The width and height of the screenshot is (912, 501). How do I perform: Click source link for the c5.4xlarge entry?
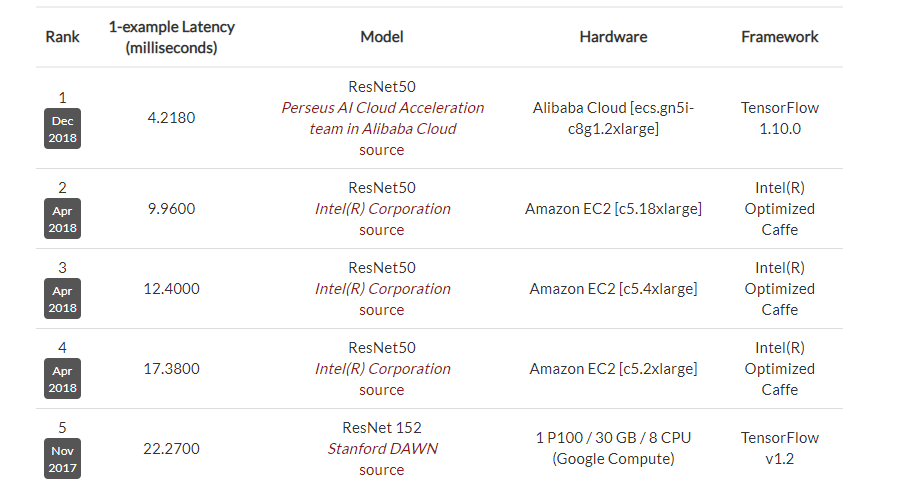[x=382, y=310]
